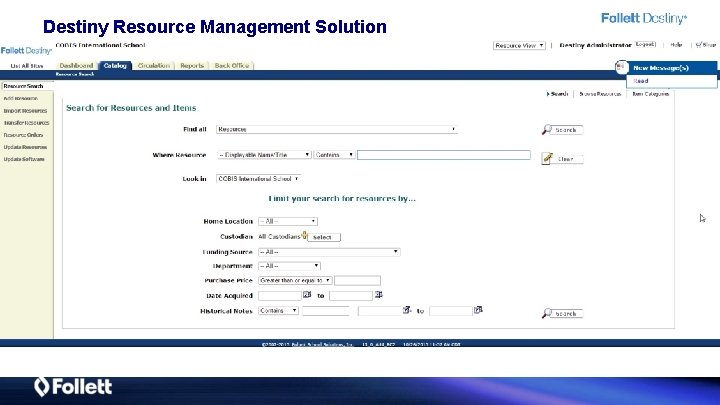The image size is (720, 405).
Task: Open calendar for Date Acquired start date
Action: pos(307,294)
